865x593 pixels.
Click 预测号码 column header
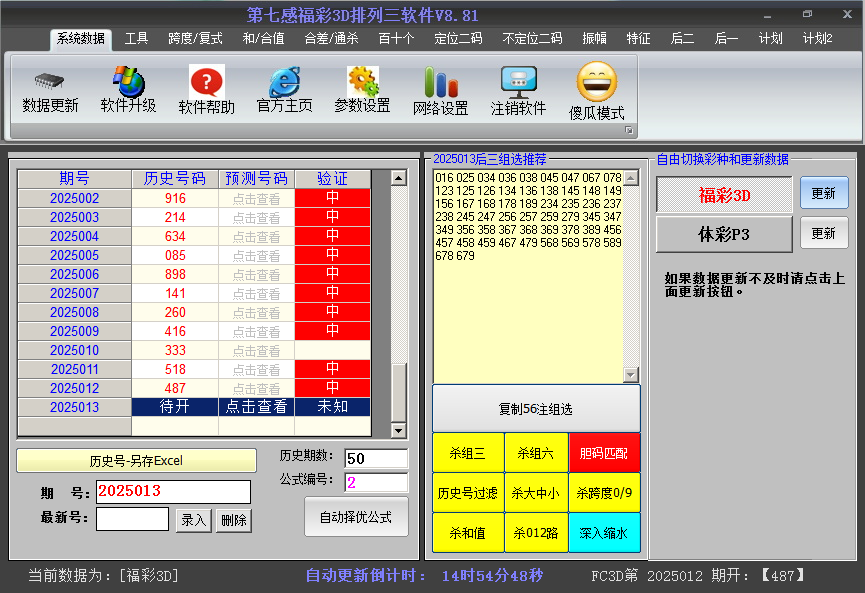(x=257, y=178)
